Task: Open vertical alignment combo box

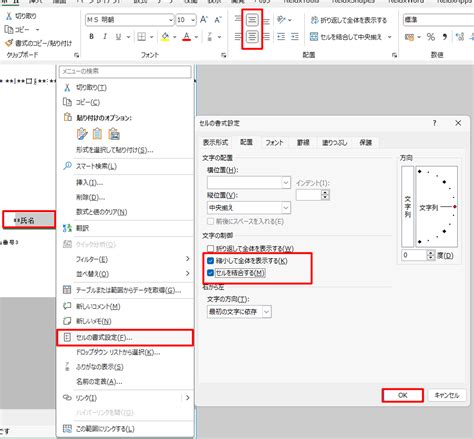Action: 249,208
